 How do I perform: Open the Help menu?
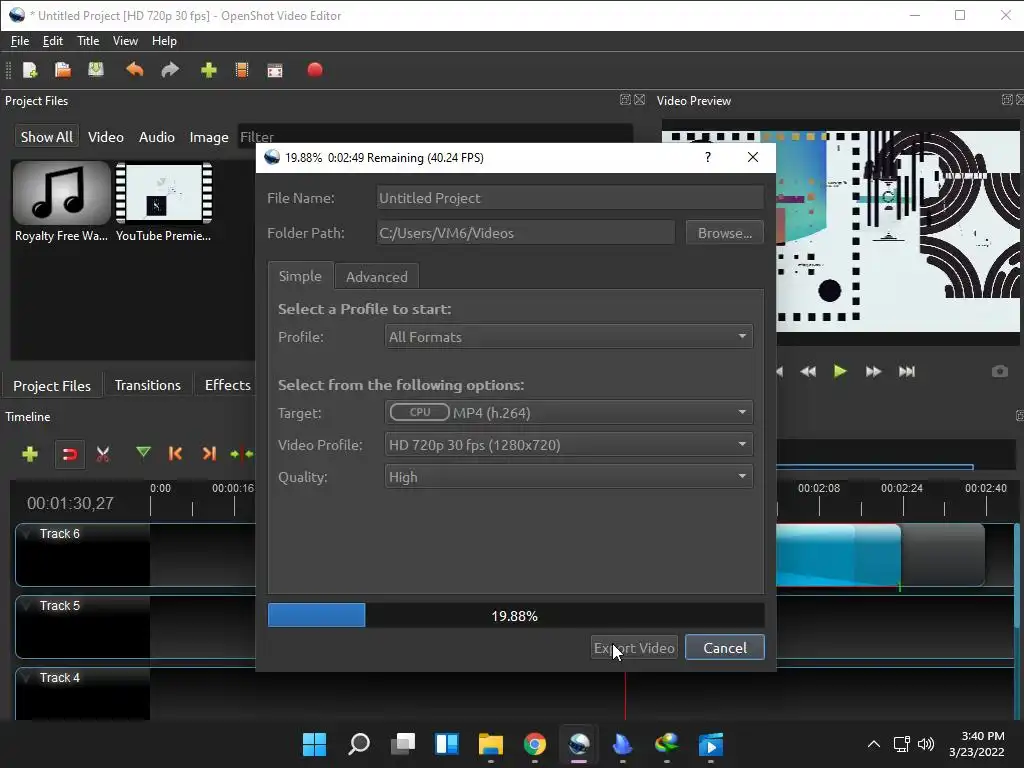coord(165,40)
